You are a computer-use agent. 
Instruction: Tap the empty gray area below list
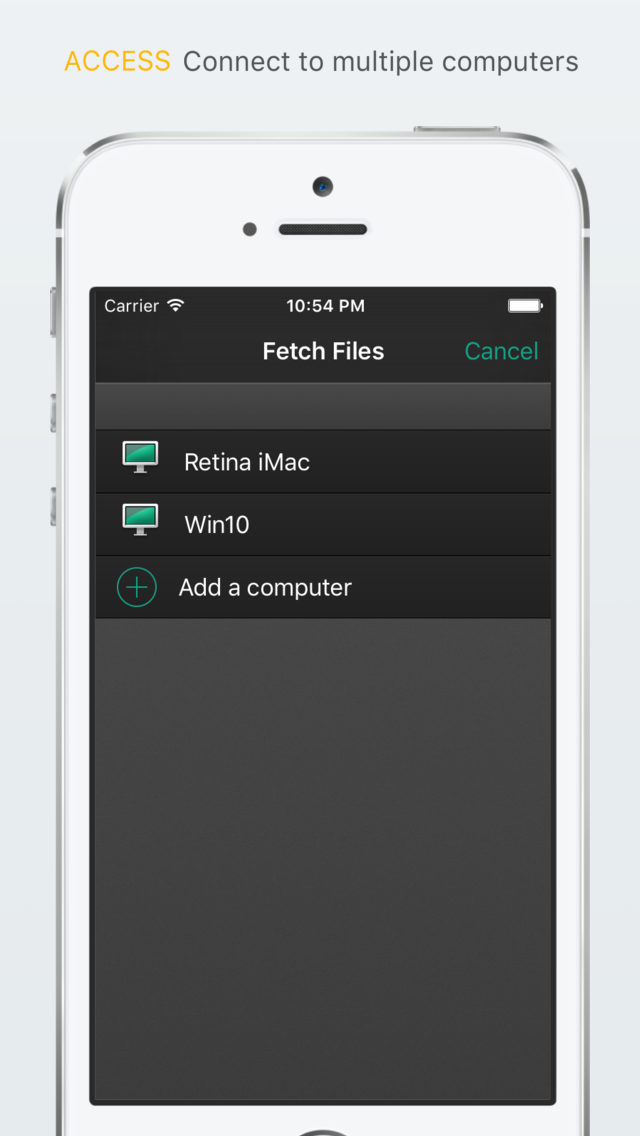pos(323,859)
